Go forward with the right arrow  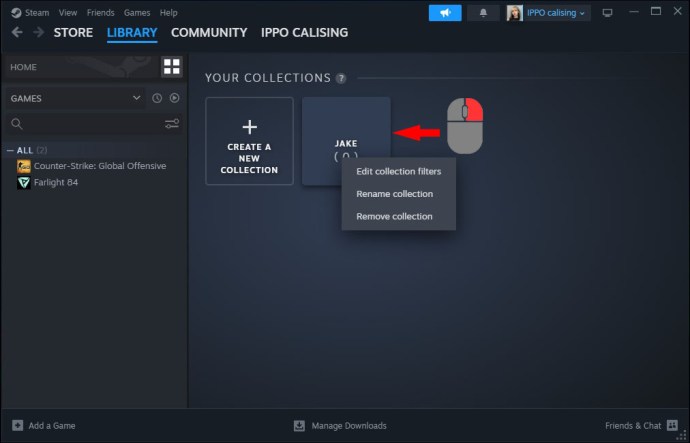pos(39,32)
